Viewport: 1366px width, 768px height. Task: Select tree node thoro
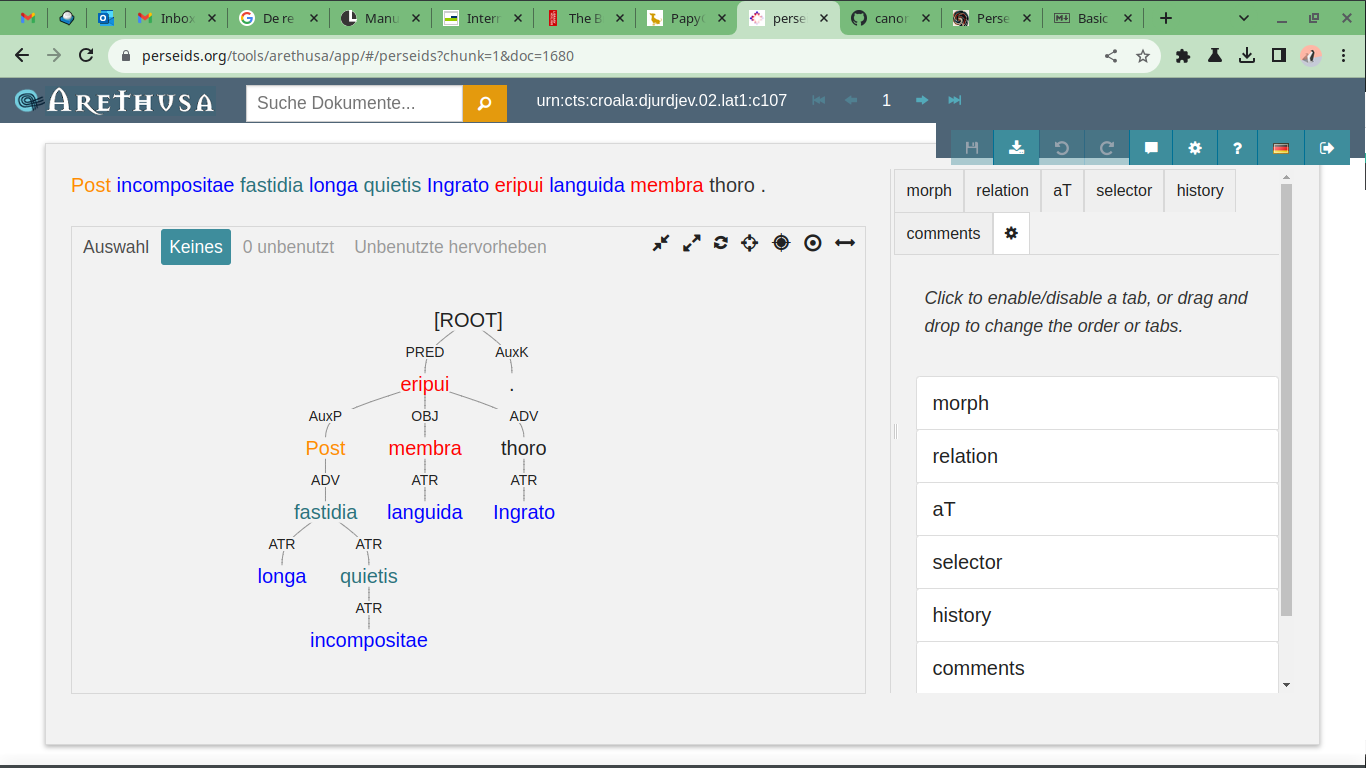pos(524,448)
